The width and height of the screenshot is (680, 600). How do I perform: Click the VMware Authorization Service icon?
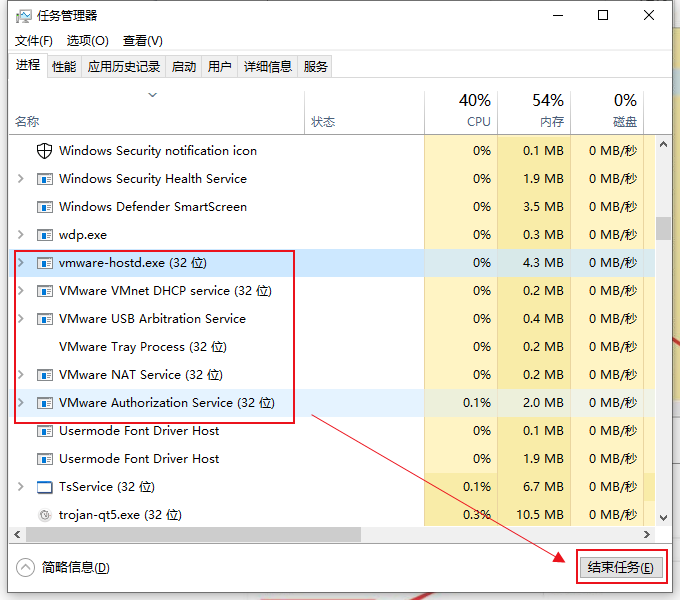tap(45, 403)
